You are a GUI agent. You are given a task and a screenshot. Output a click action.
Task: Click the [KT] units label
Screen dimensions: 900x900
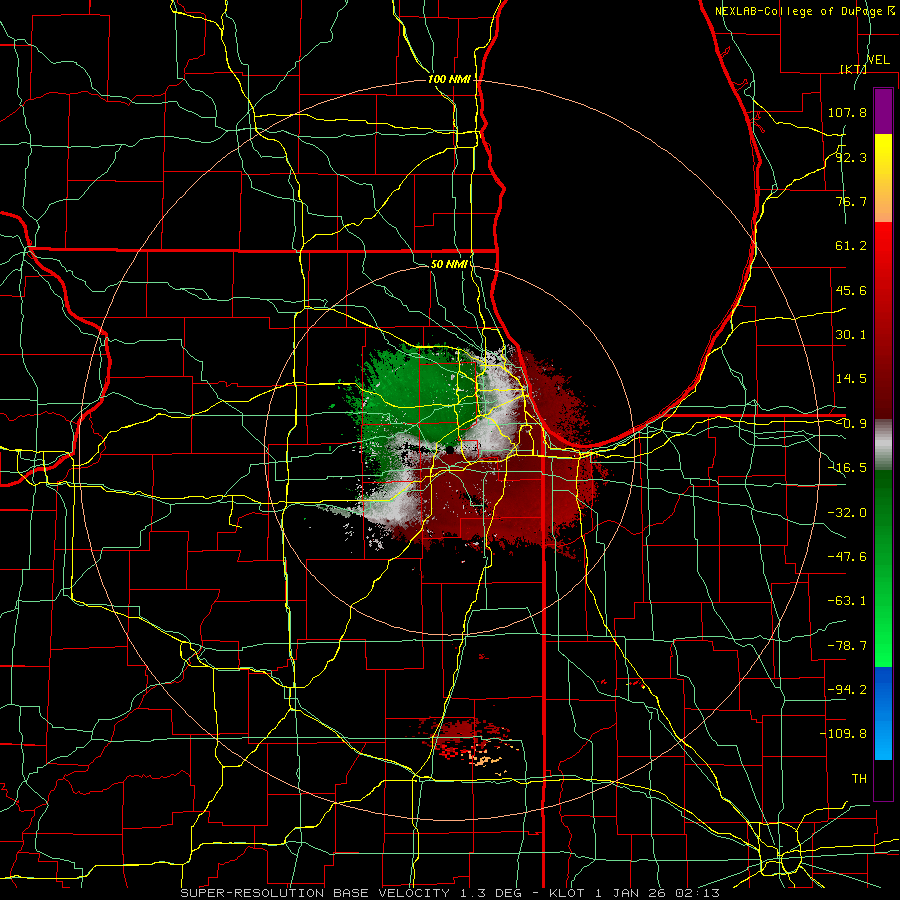[x=853, y=69]
